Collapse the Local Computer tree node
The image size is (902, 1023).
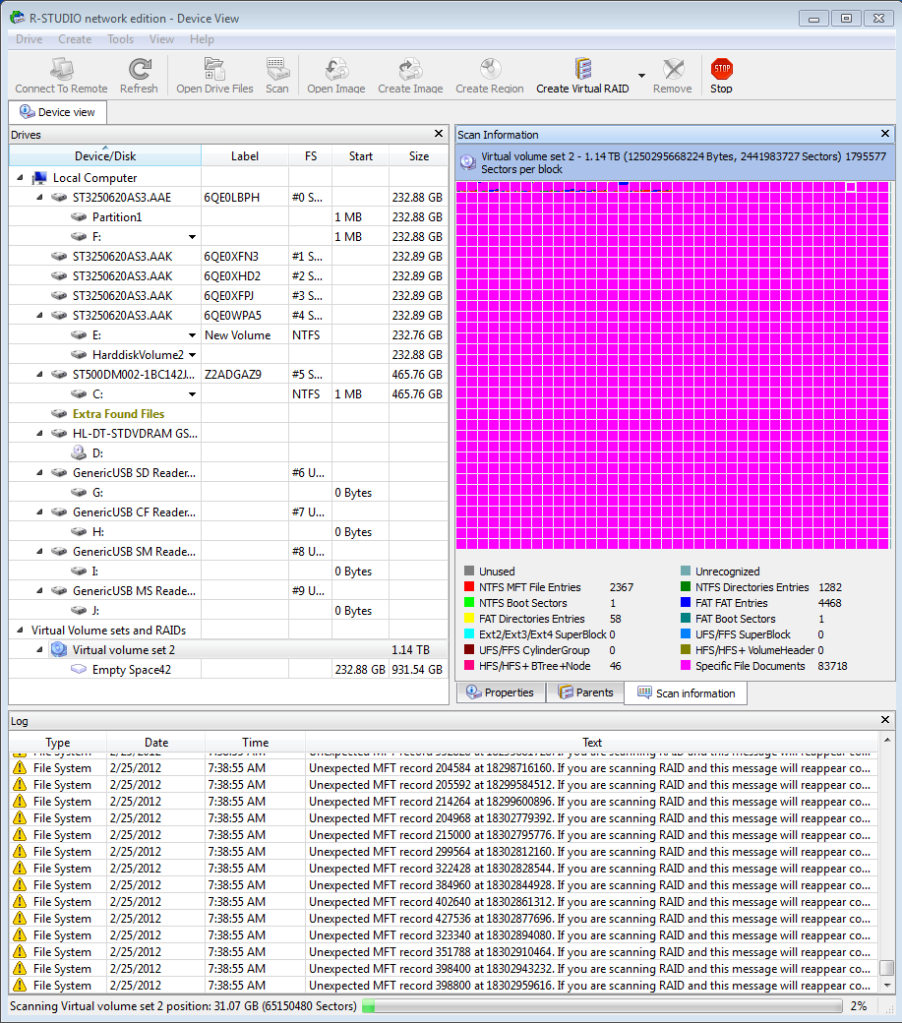(x=20, y=177)
